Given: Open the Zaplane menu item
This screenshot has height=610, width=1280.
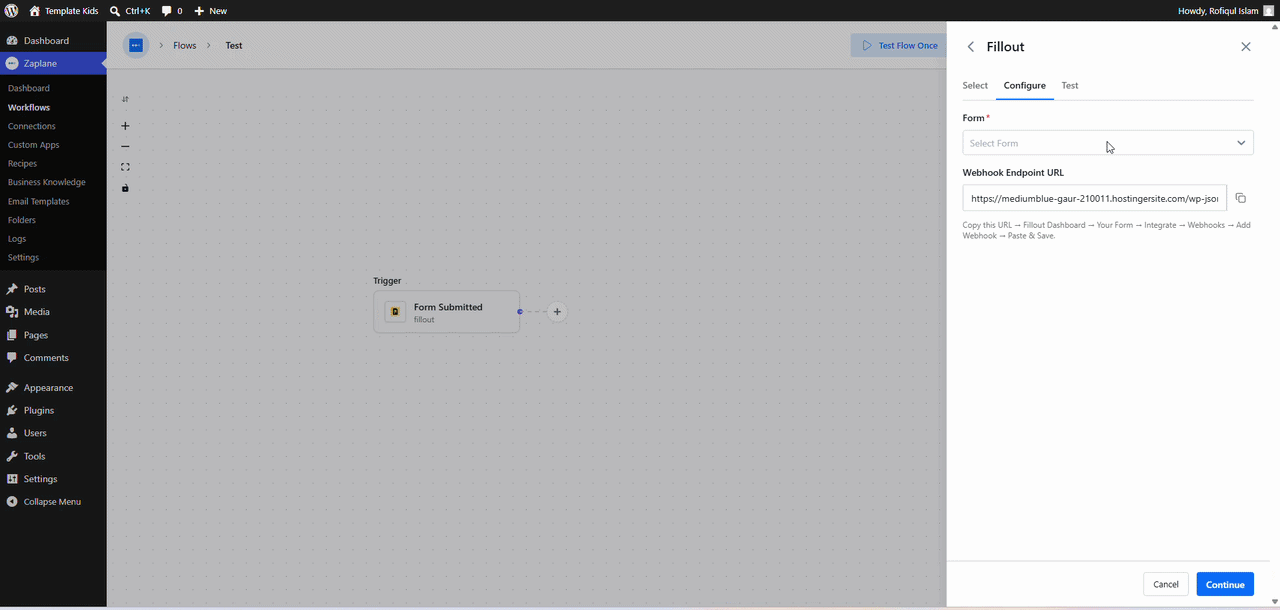Looking at the screenshot, I should 53,63.
